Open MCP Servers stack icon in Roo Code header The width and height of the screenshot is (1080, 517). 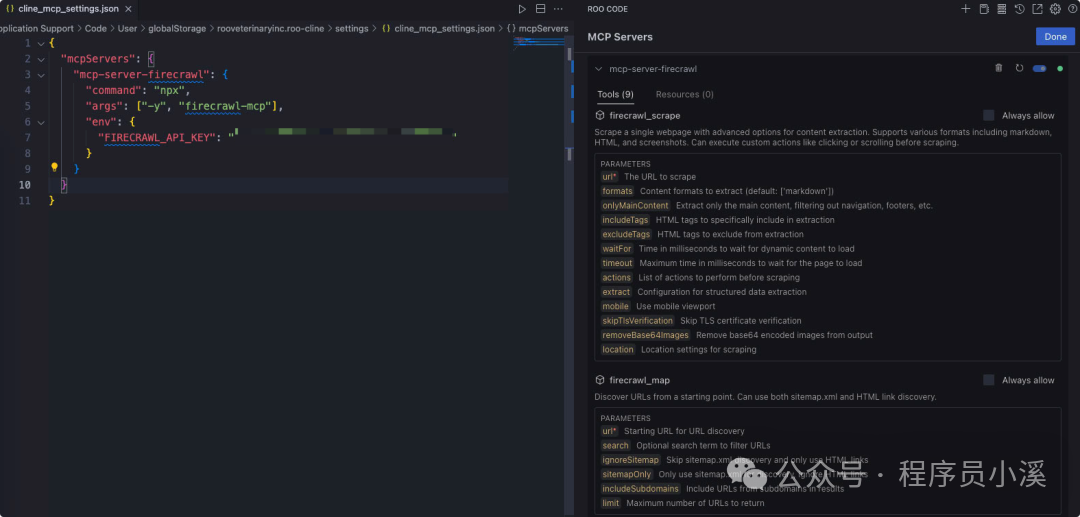click(1001, 9)
